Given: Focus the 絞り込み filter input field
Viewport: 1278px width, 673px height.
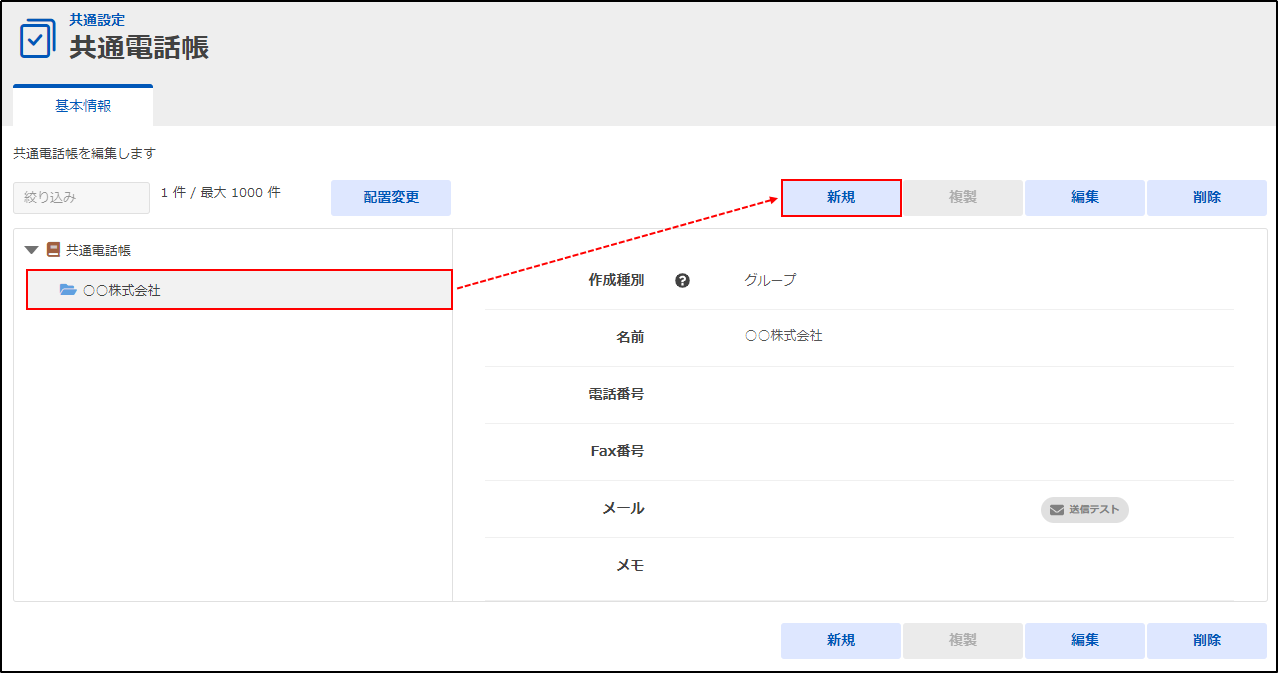Looking at the screenshot, I should click(81, 197).
